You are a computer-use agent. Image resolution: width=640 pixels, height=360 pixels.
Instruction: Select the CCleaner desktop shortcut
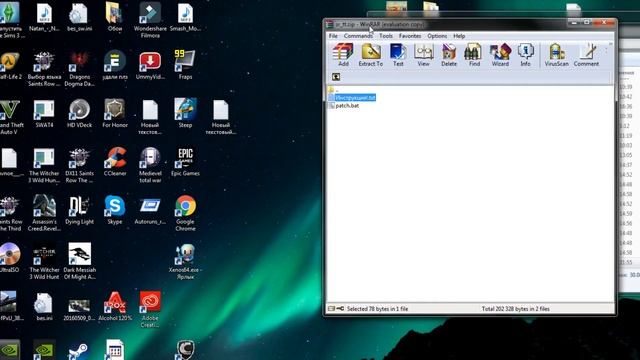click(115, 162)
